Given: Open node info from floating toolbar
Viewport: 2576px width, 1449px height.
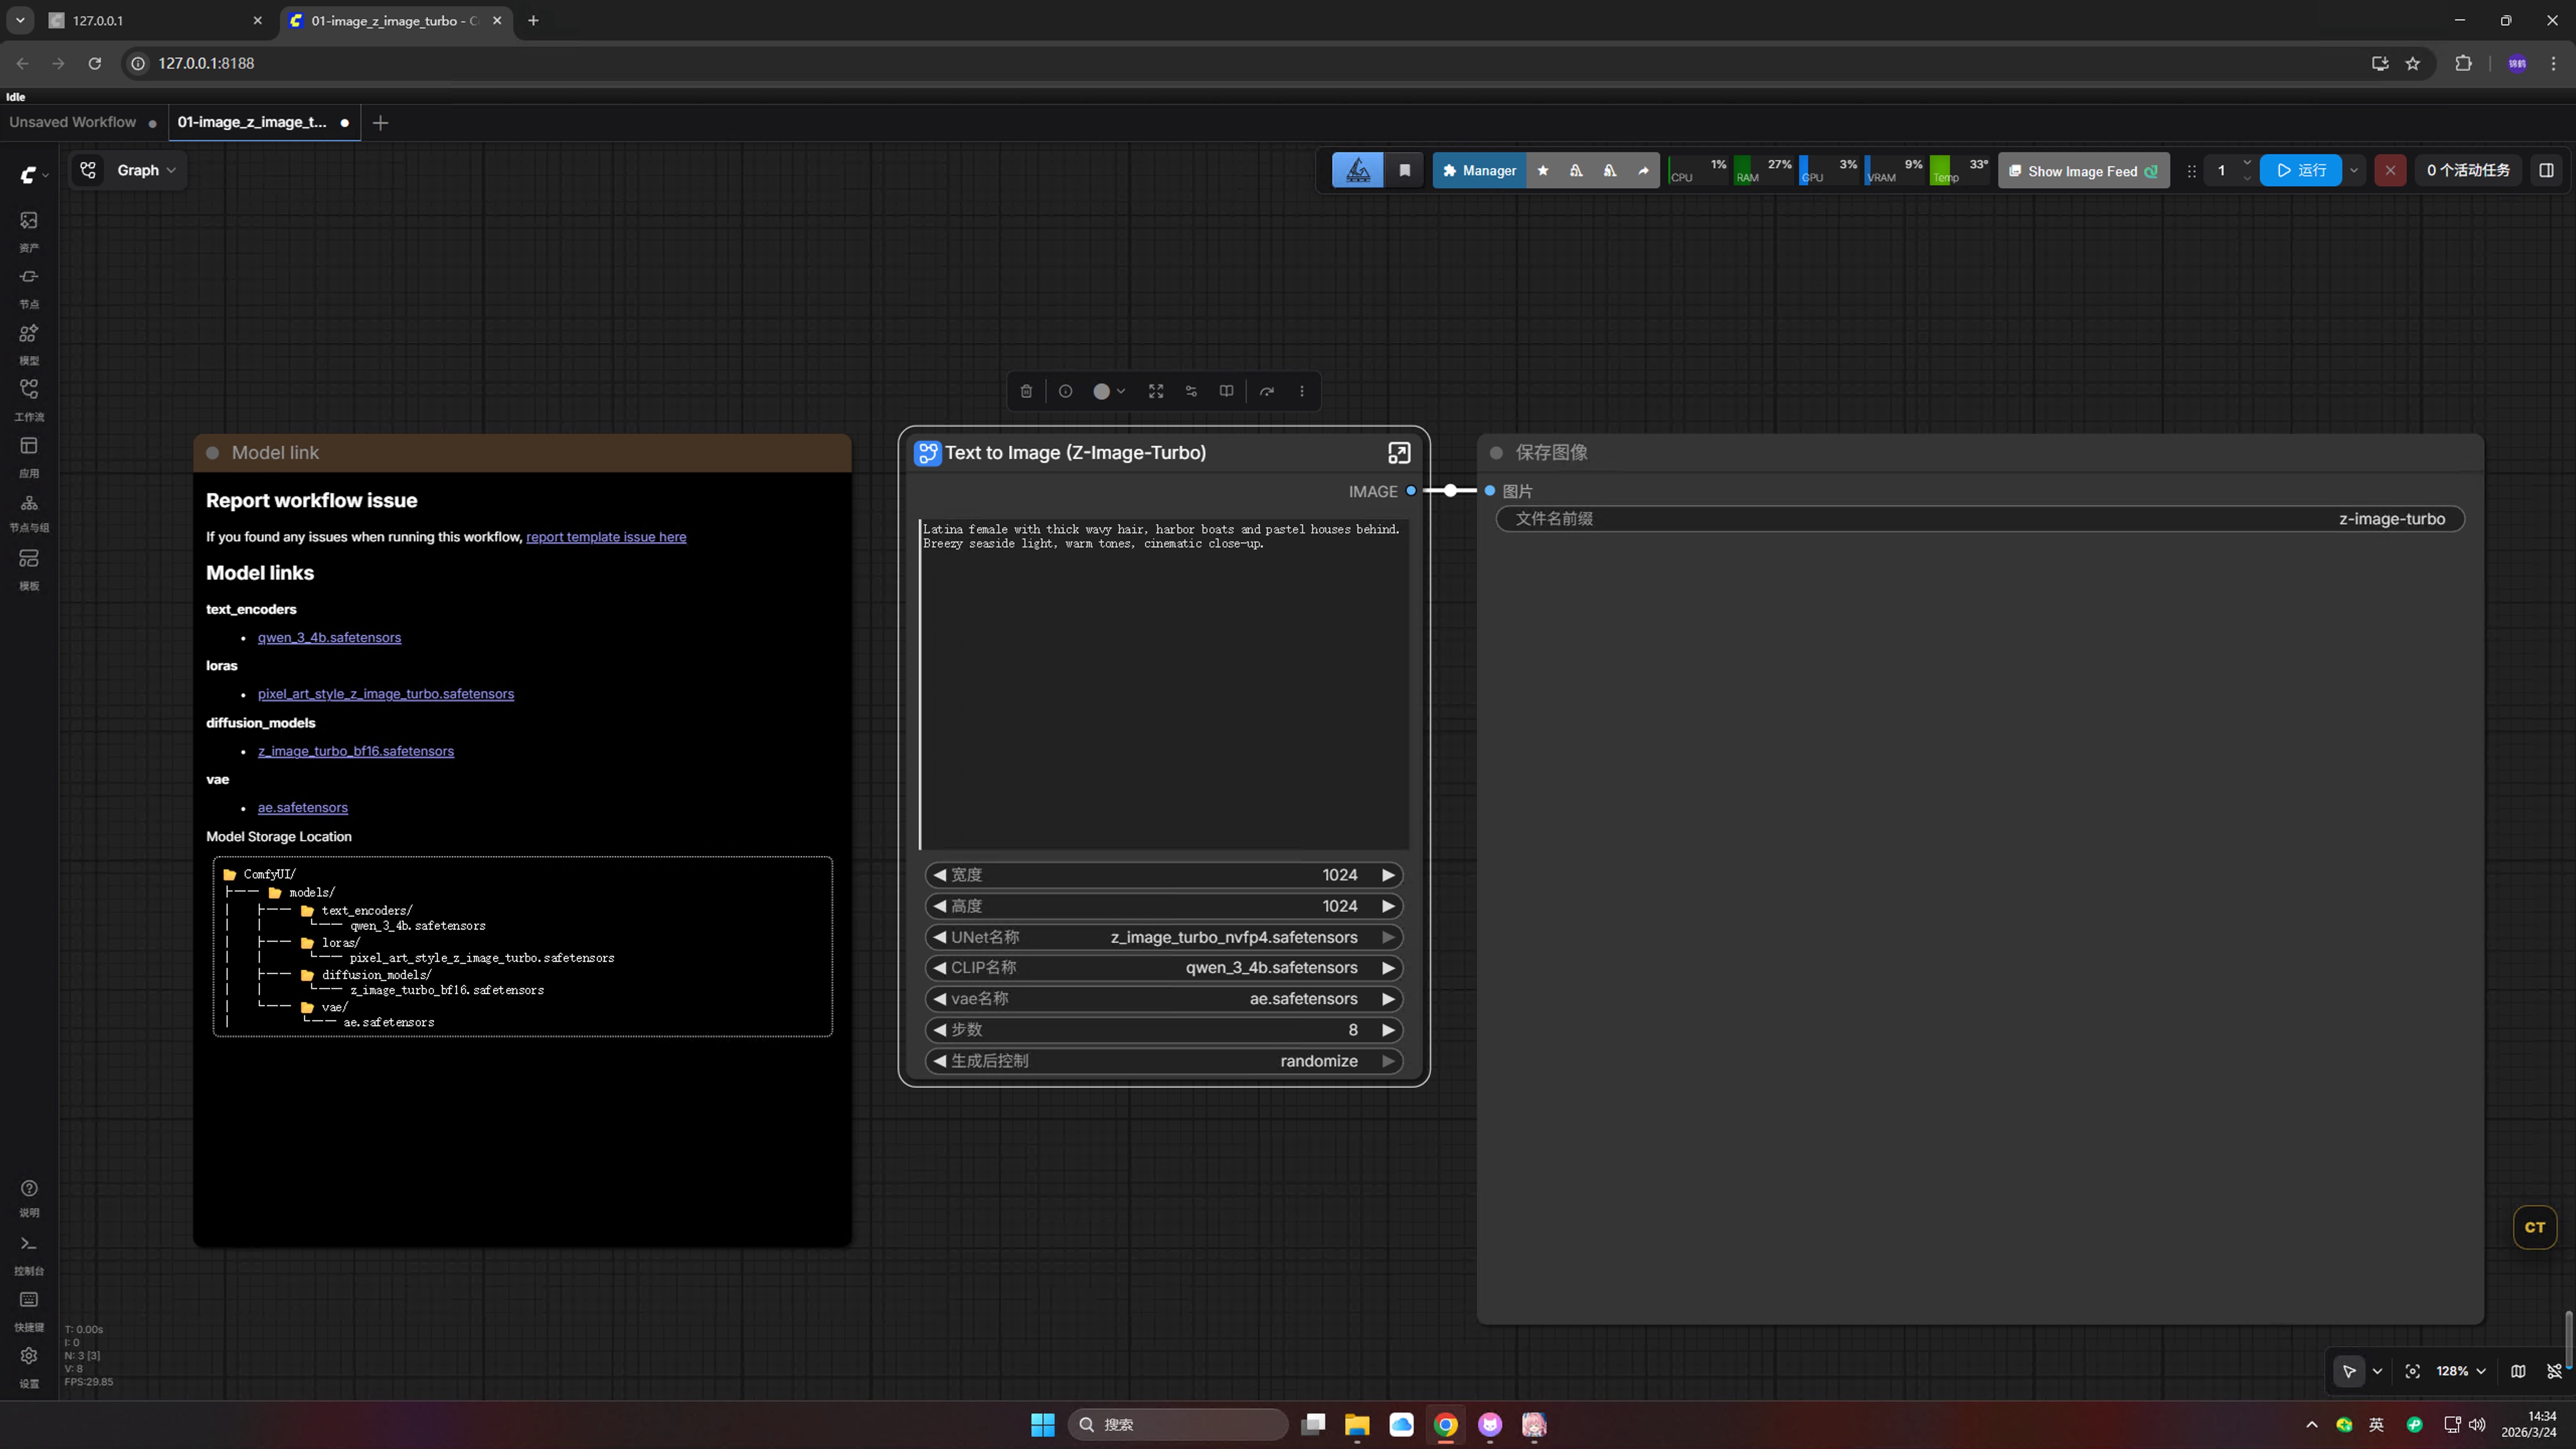Looking at the screenshot, I should 1065,391.
